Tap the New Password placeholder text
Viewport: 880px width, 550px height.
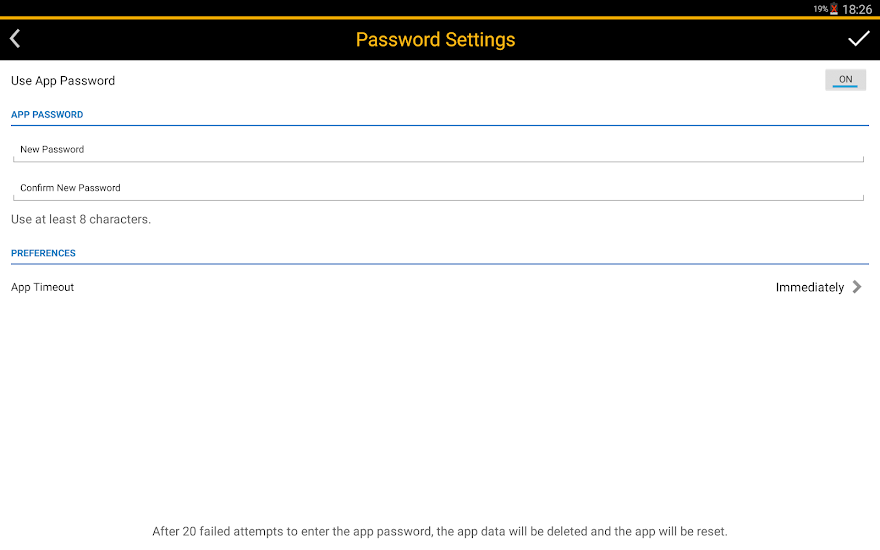pyautogui.click(x=52, y=149)
